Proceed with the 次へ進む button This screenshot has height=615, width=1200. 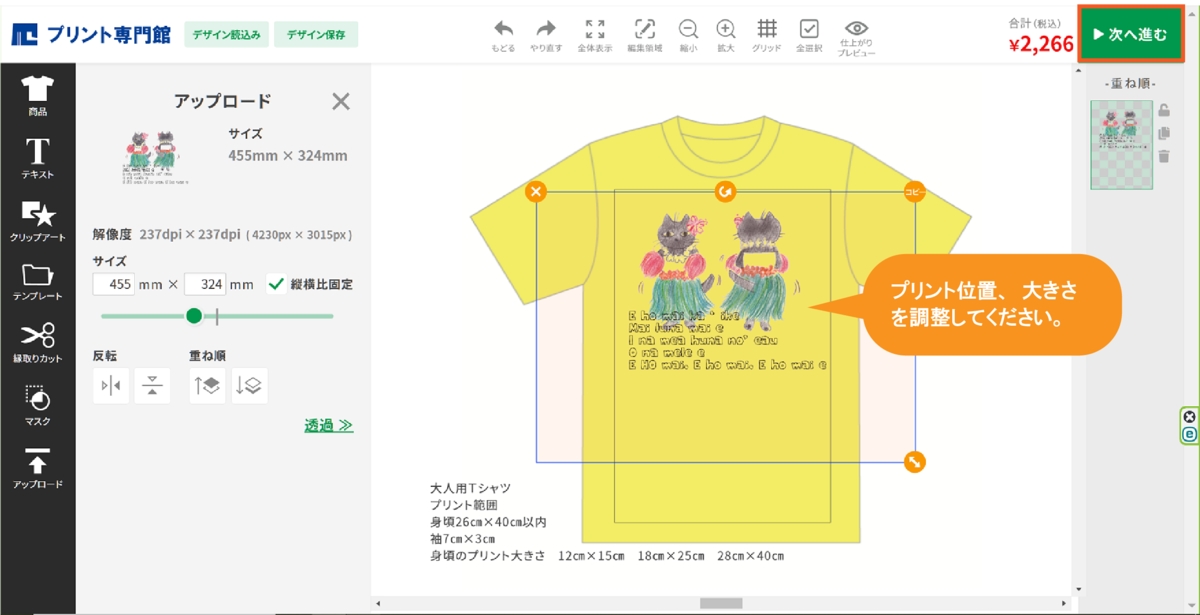coord(1130,35)
